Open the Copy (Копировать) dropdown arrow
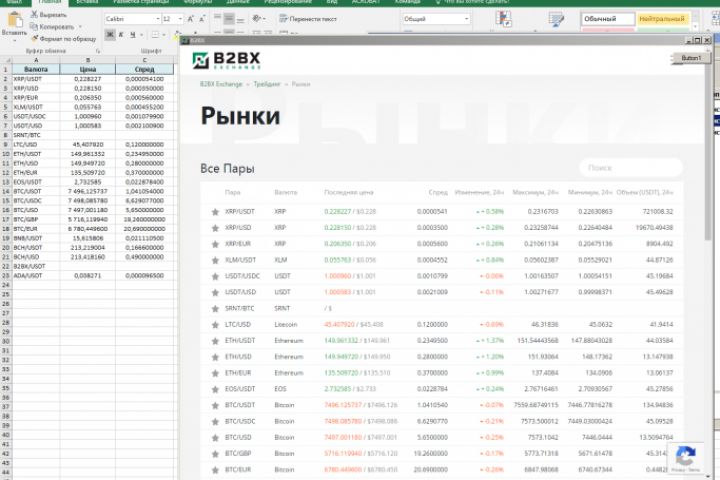720x480 pixels. pos(80,27)
